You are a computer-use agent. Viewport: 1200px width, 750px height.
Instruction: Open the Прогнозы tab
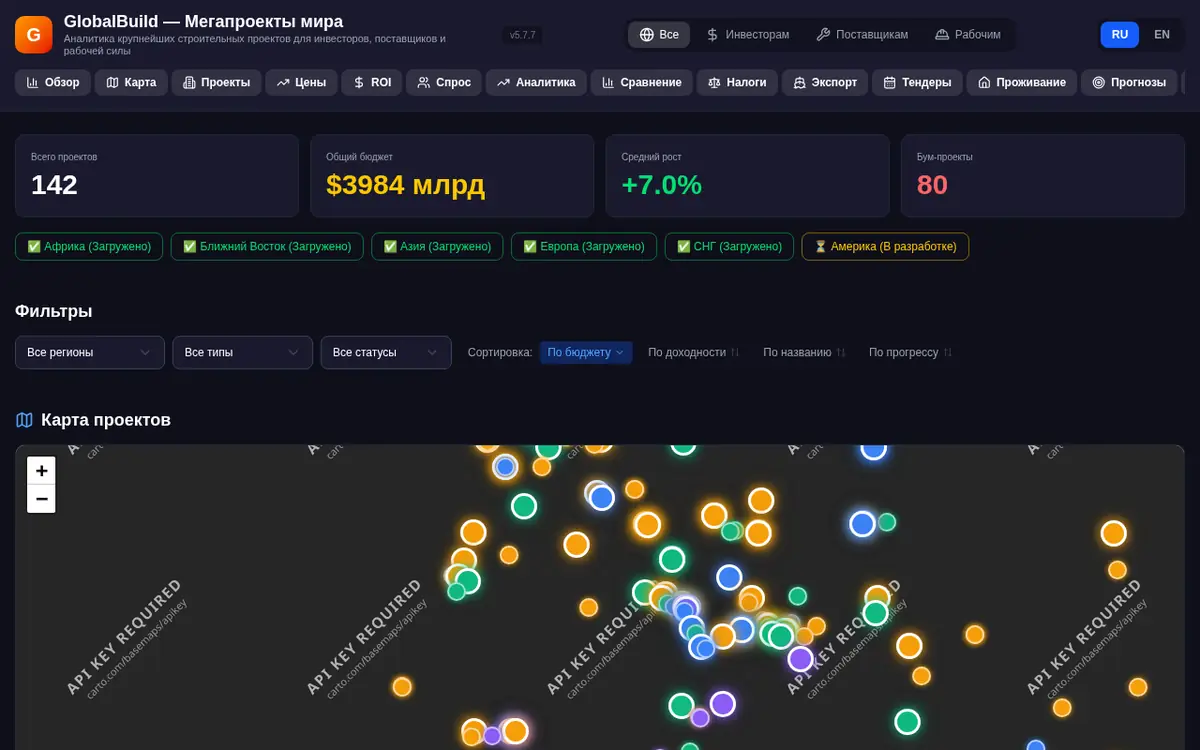pyautogui.click(x=1129, y=82)
